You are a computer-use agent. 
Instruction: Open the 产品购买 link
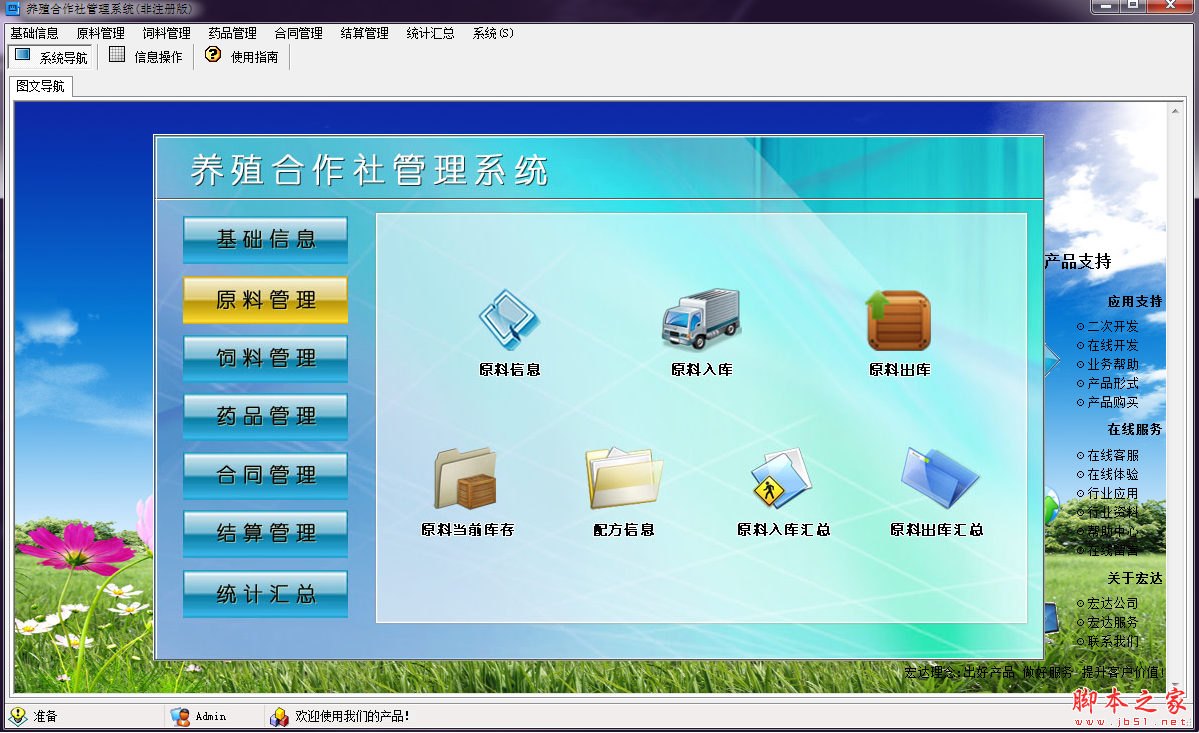[1113, 402]
